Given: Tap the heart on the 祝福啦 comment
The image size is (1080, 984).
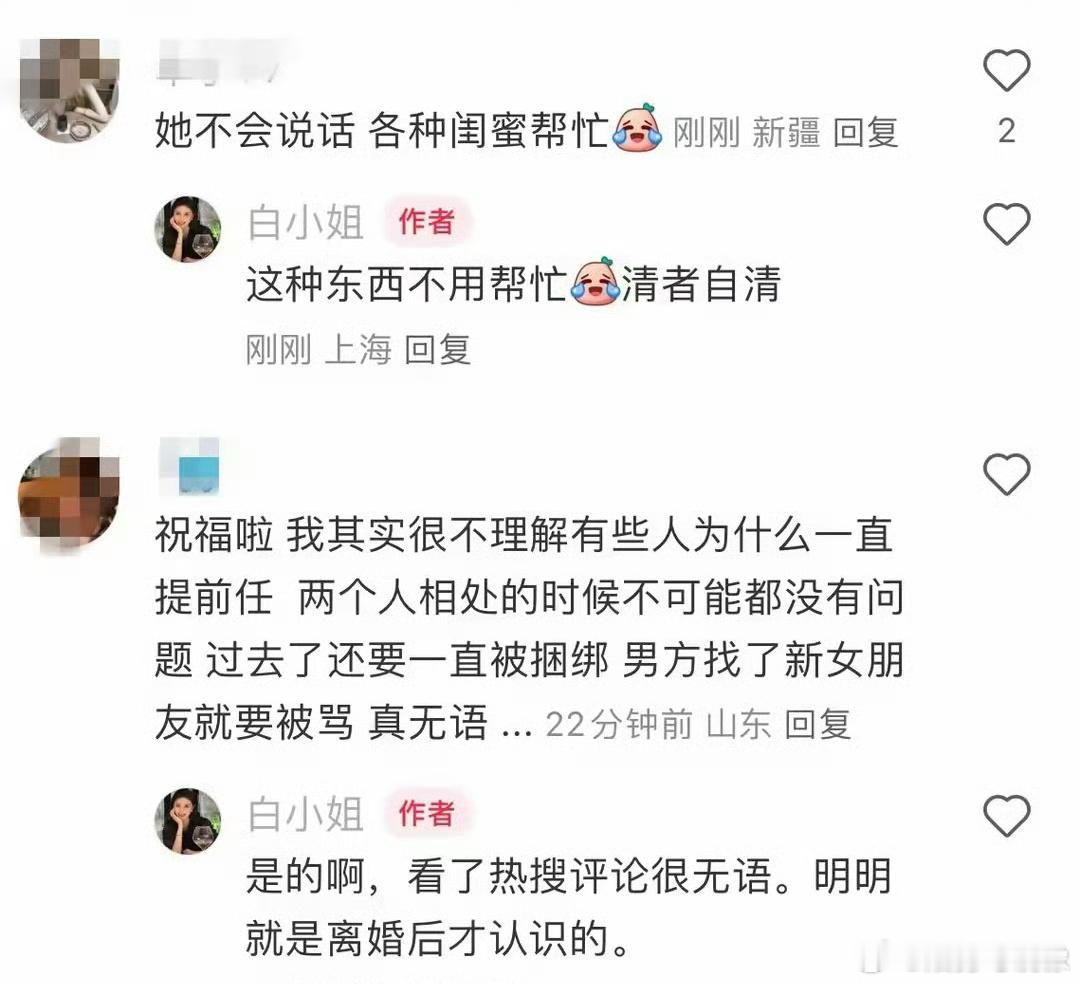Looking at the screenshot, I should (1006, 474).
